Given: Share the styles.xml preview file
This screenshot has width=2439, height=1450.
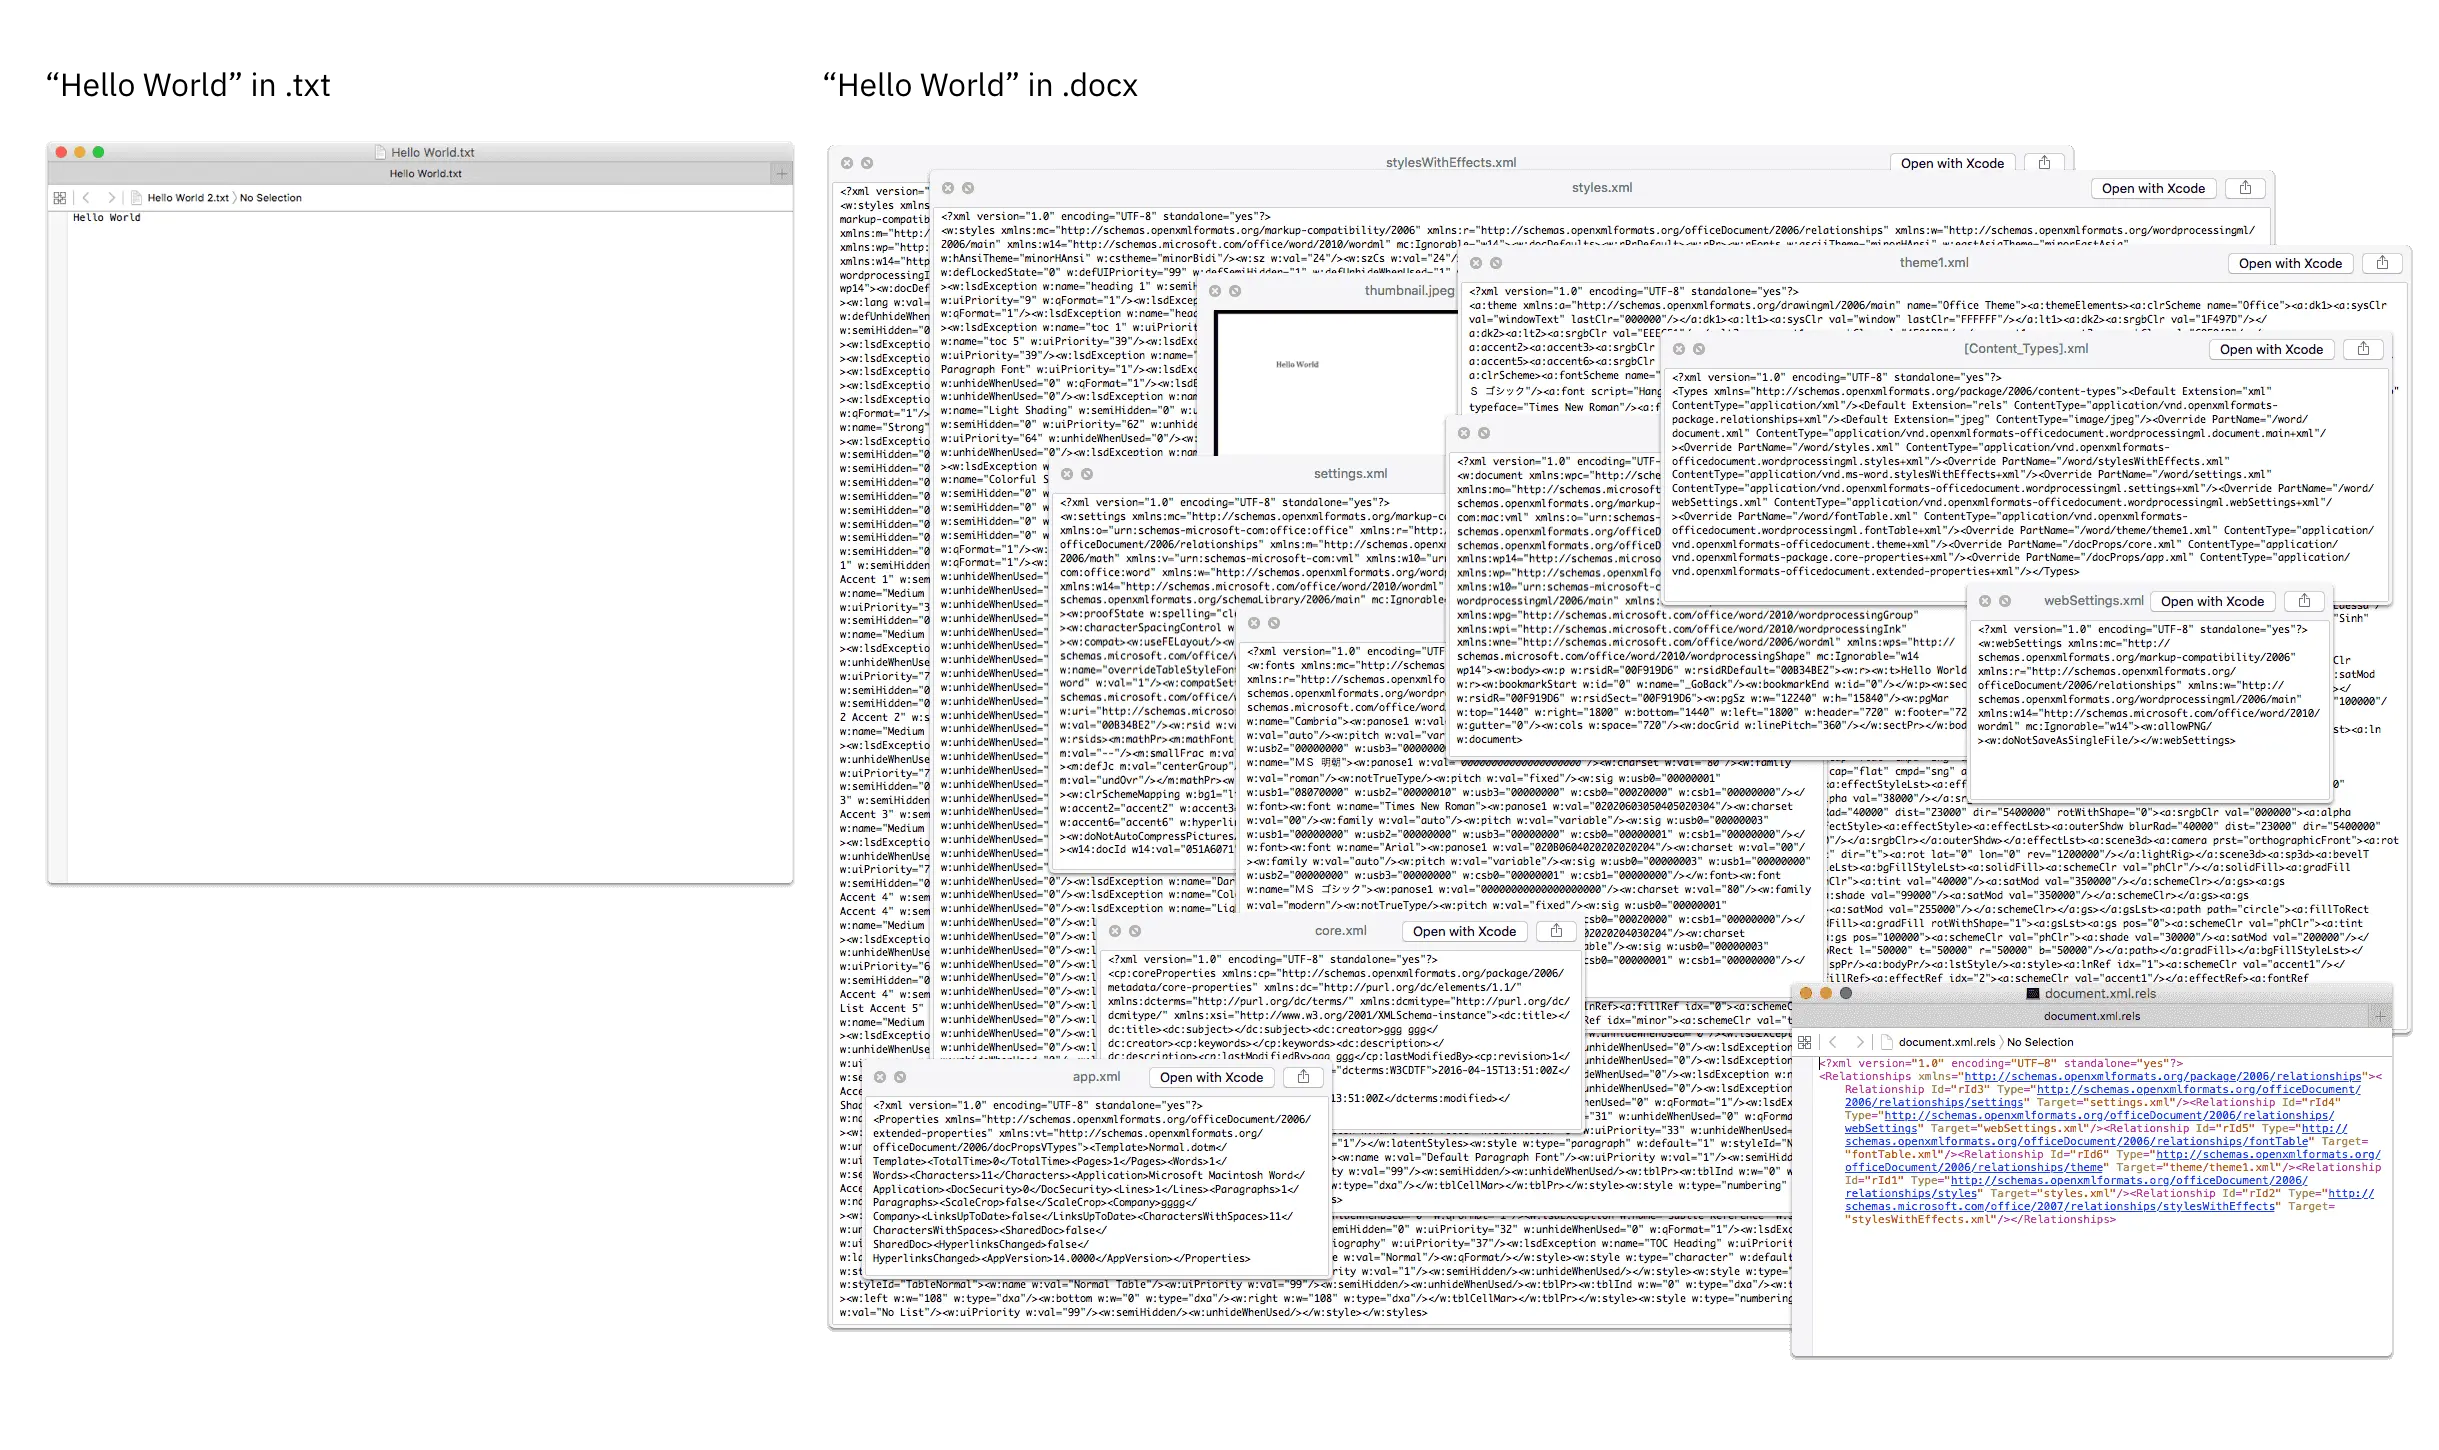Looking at the screenshot, I should click(2245, 188).
